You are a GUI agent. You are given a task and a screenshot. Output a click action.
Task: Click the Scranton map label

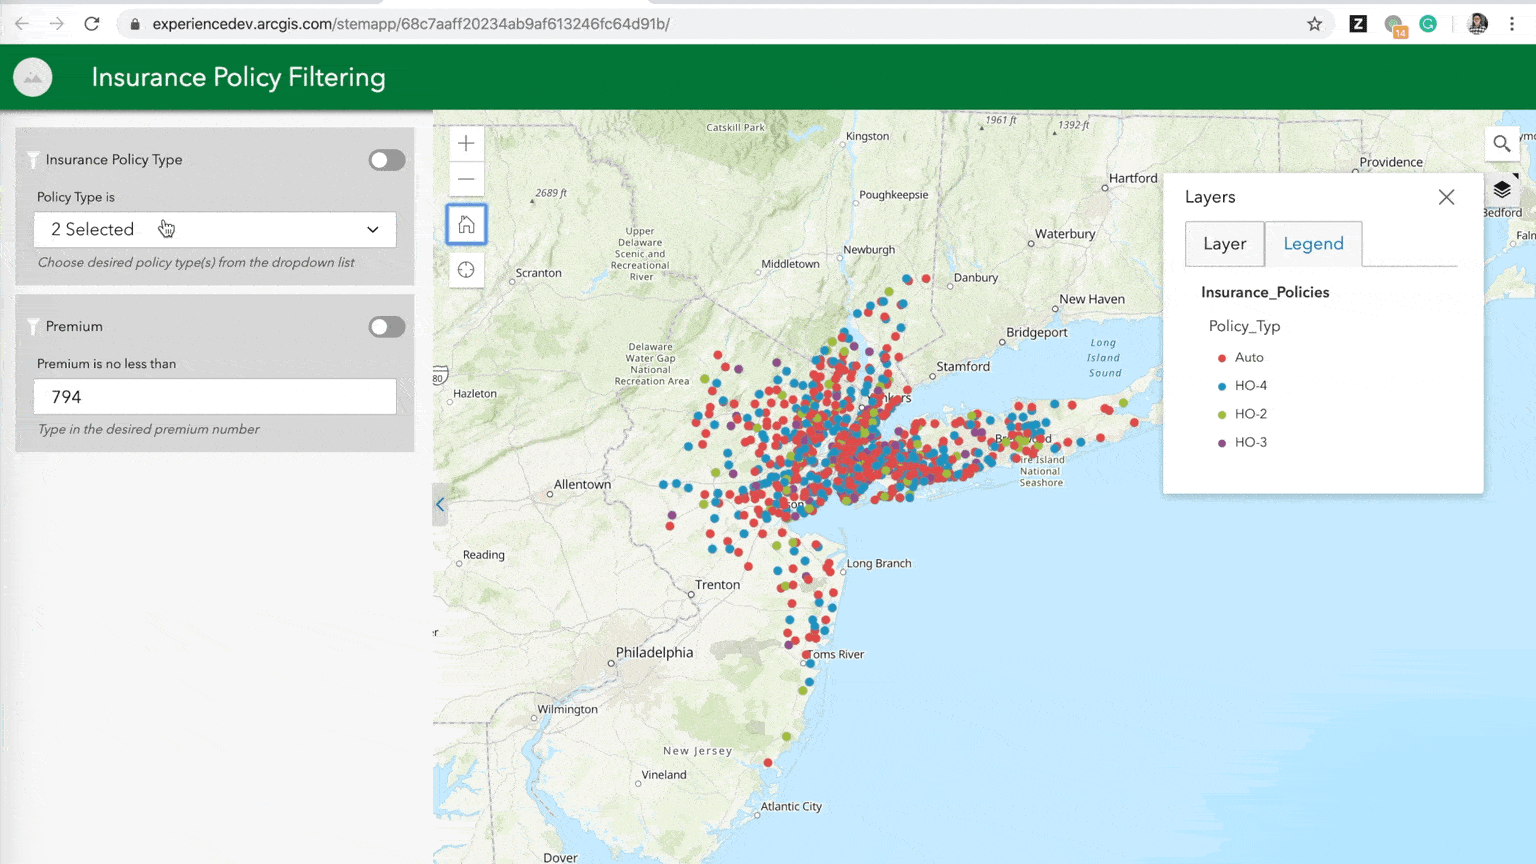coord(538,273)
